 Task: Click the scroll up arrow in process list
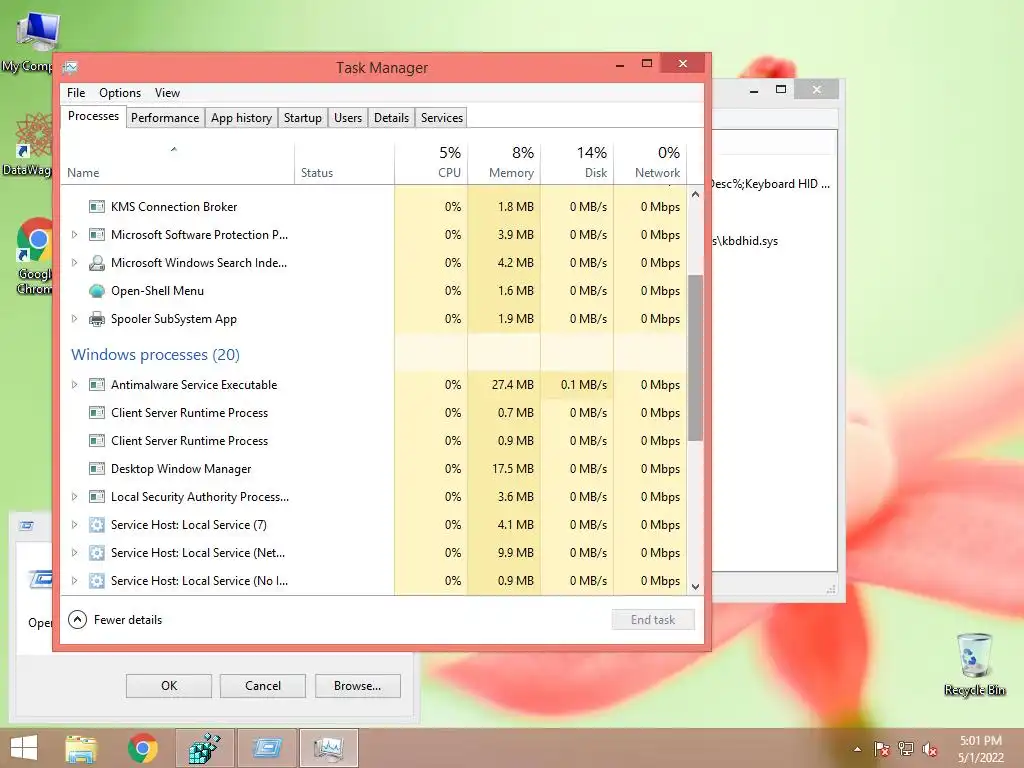pyautogui.click(x=696, y=195)
